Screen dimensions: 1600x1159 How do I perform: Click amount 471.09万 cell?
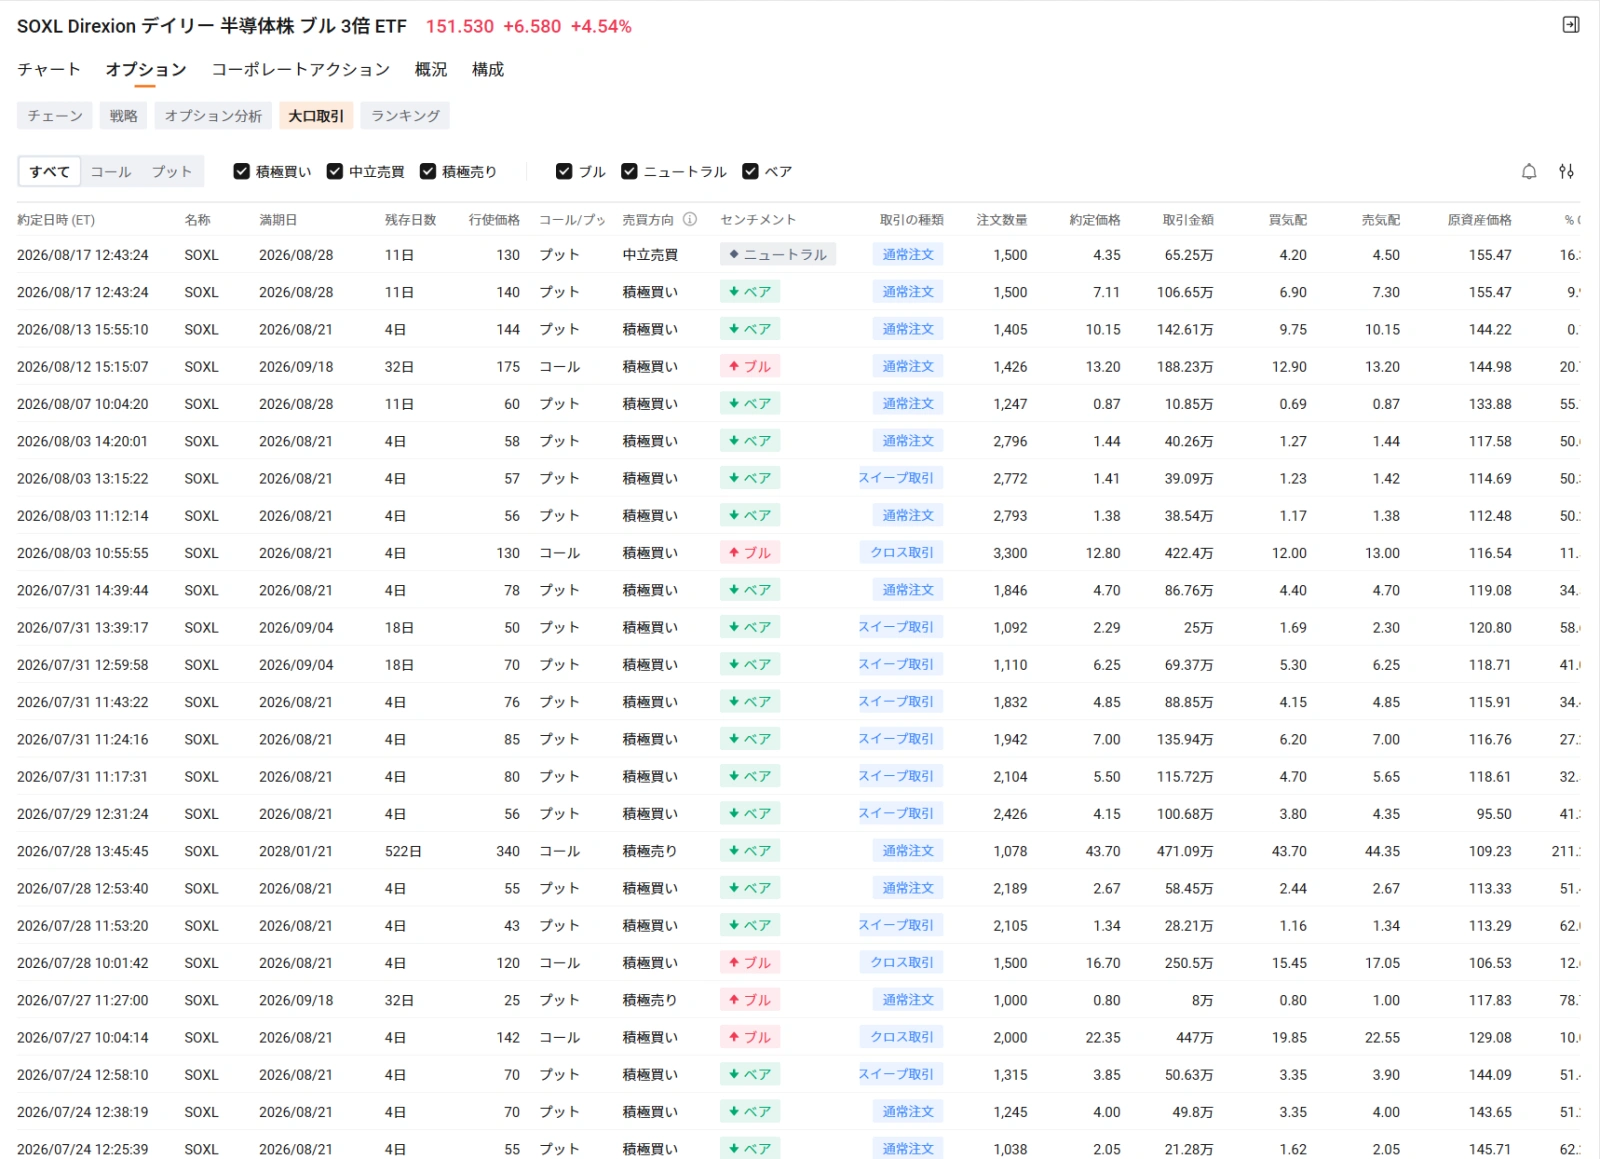[1185, 851]
